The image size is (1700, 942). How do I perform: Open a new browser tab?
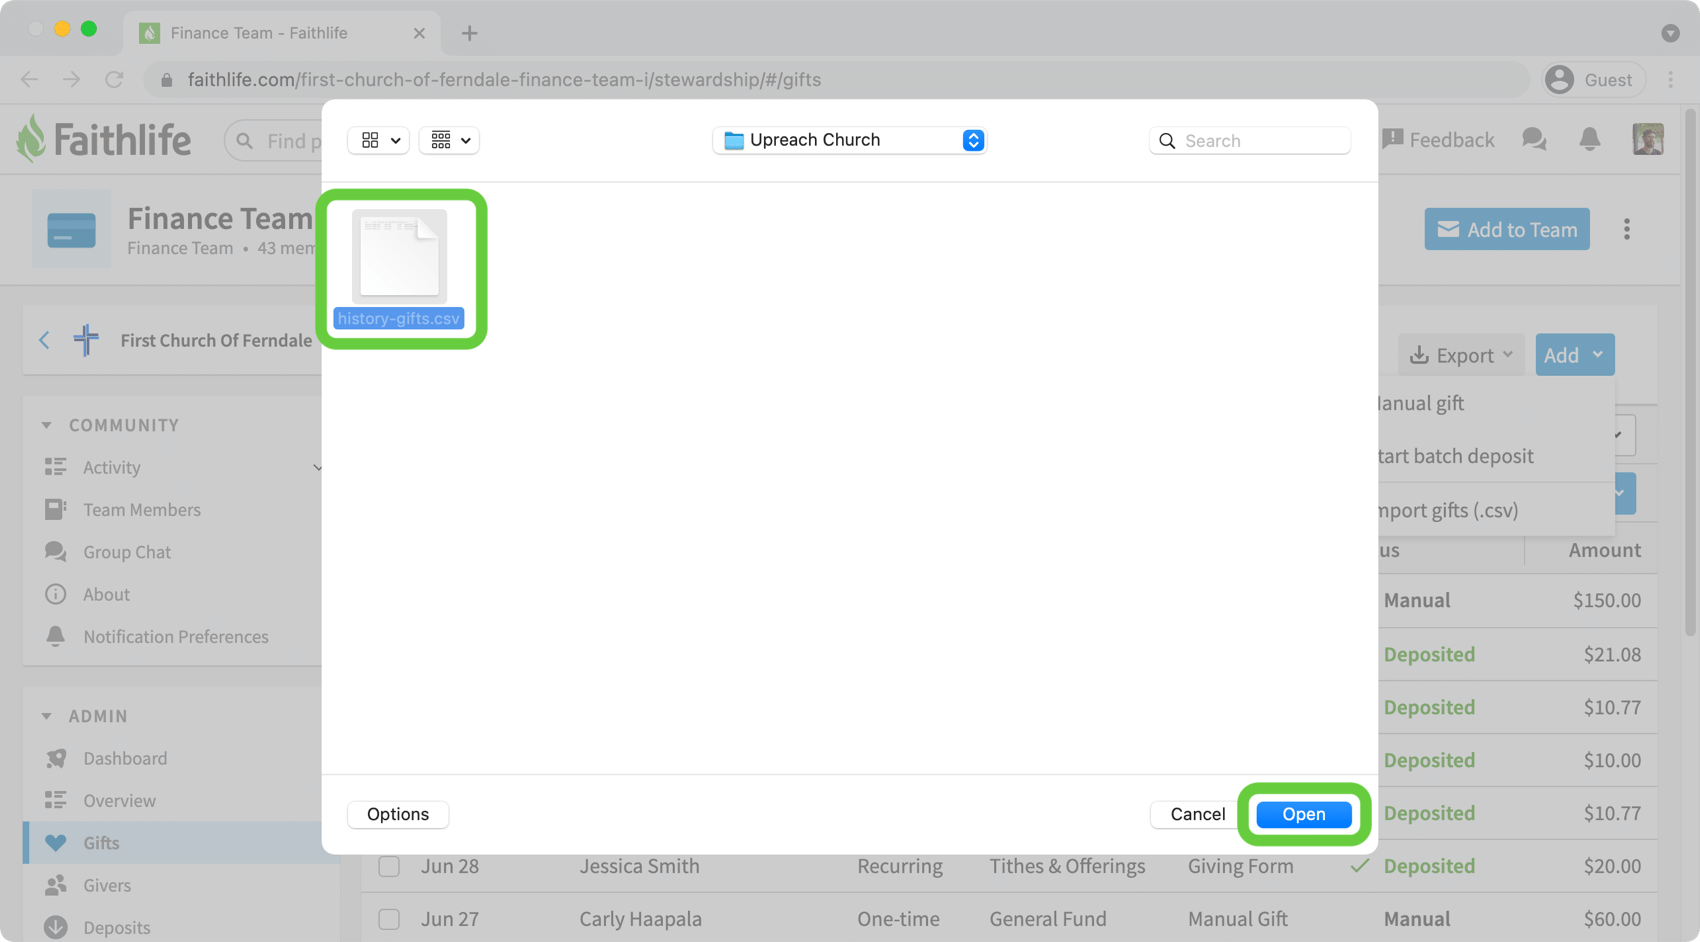pyautogui.click(x=469, y=33)
